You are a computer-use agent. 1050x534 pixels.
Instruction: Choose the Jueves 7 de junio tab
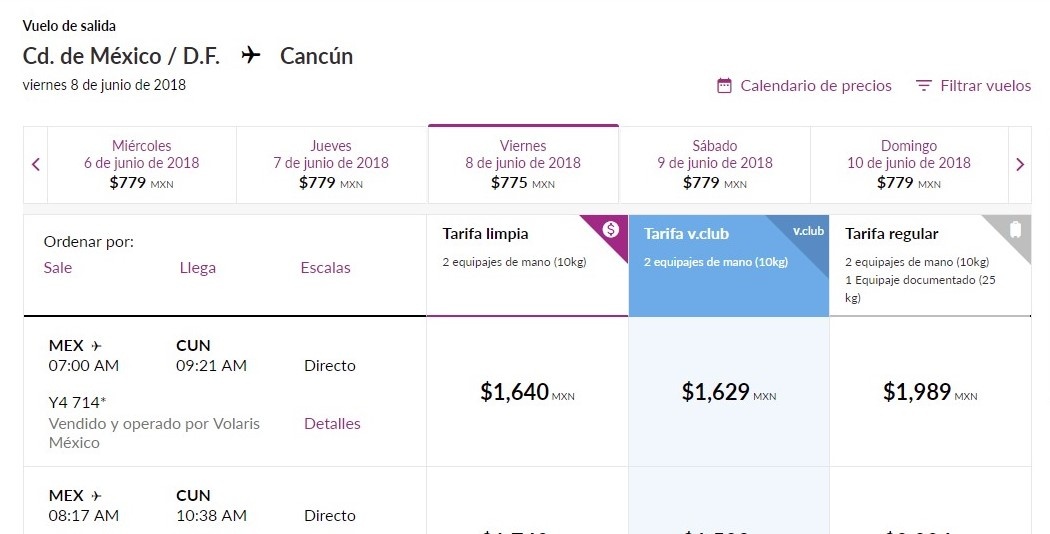pyautogui.click(x=331, y=165)
